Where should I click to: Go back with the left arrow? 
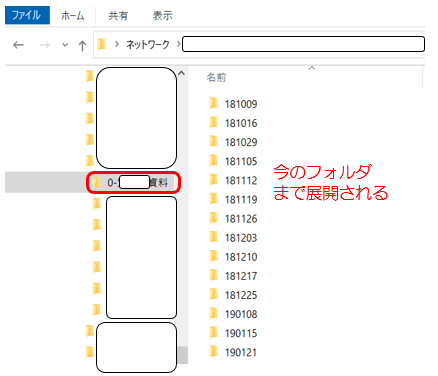(x=18, y=45)
